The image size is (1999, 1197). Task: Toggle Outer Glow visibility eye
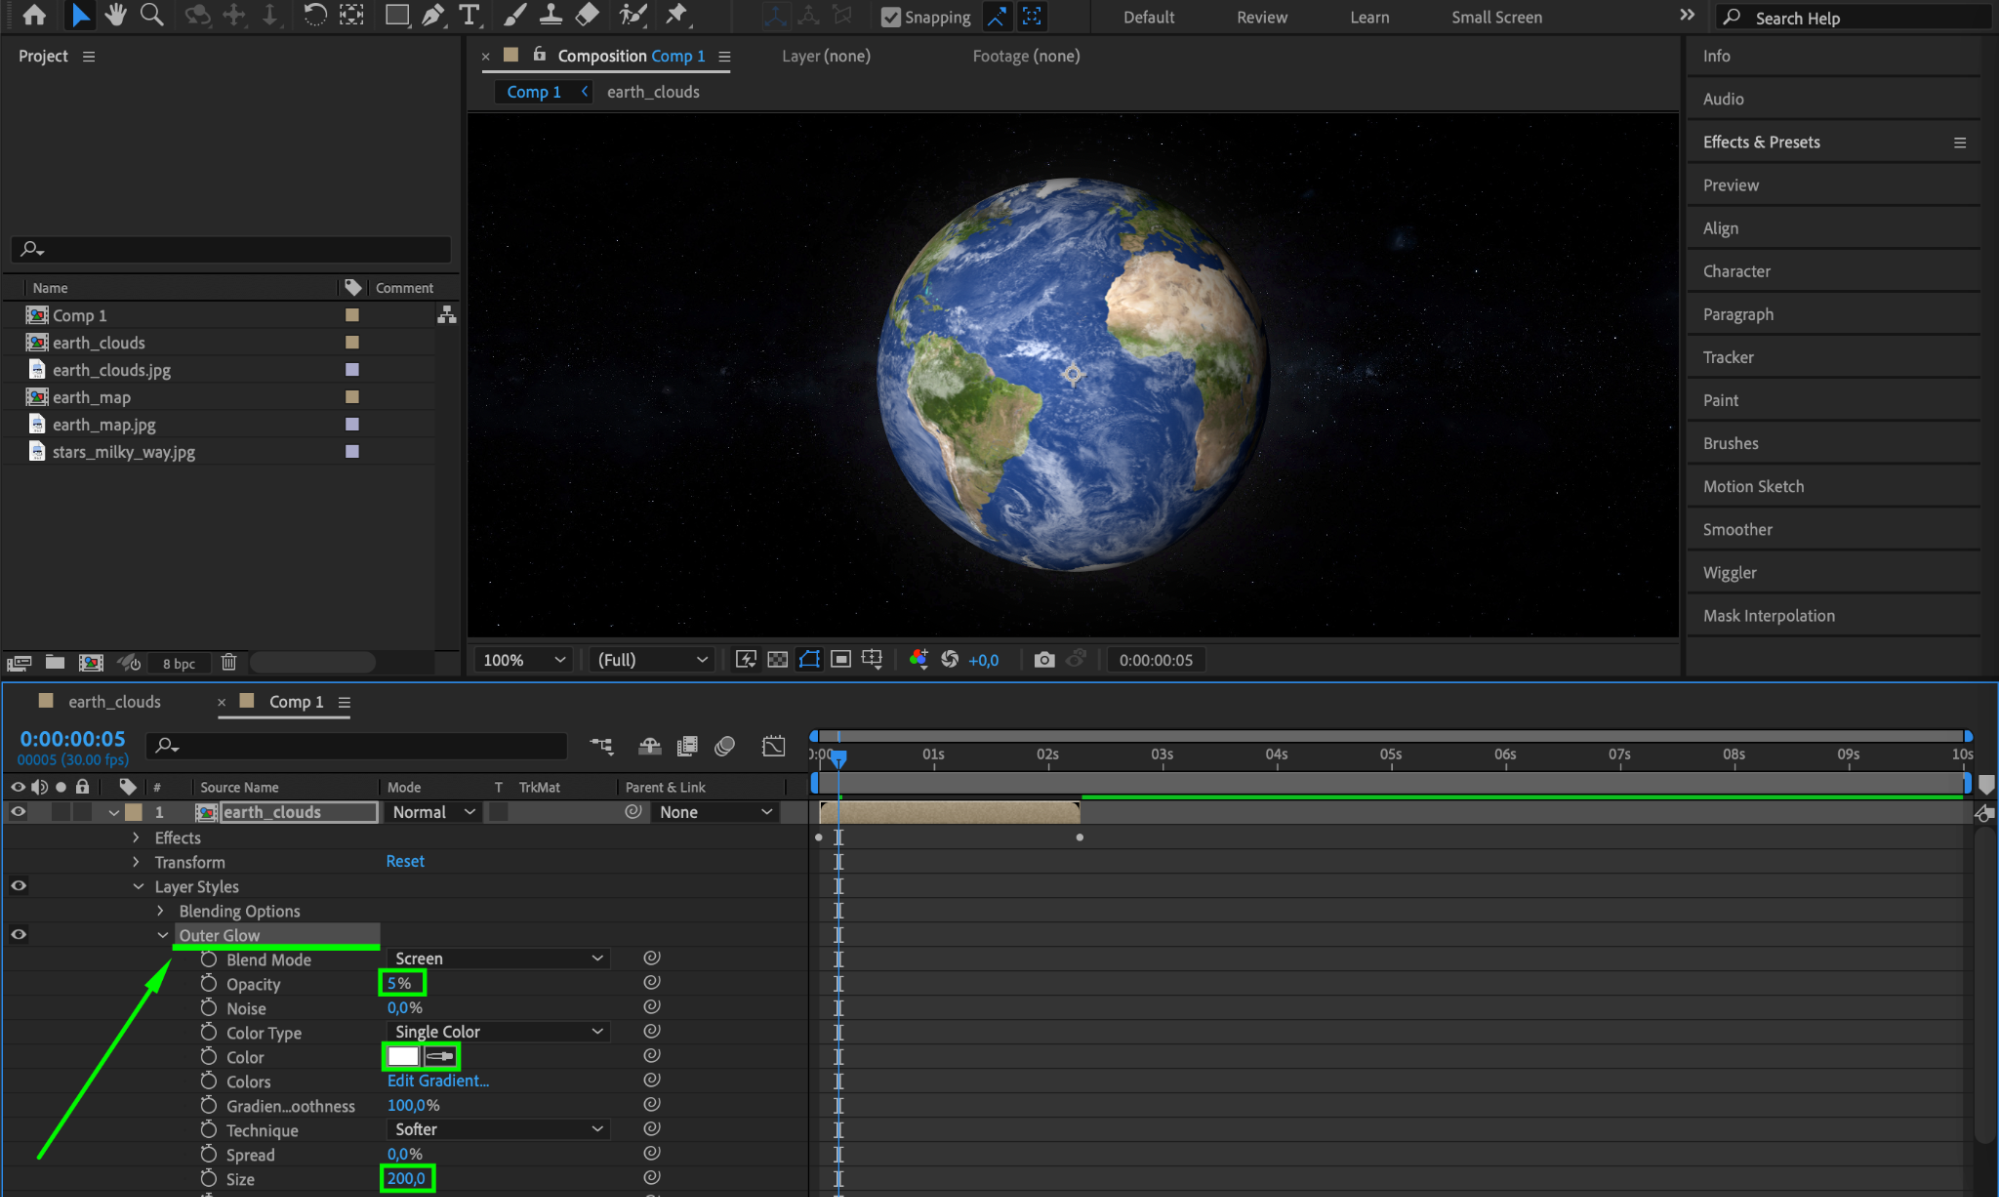18,935
